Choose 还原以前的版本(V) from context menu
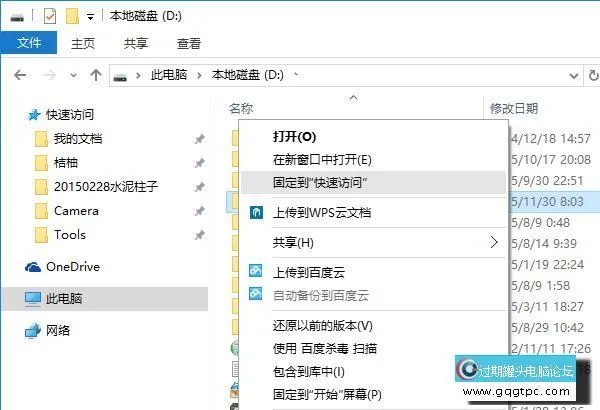The image size is (600, 410). click(373, 326)
